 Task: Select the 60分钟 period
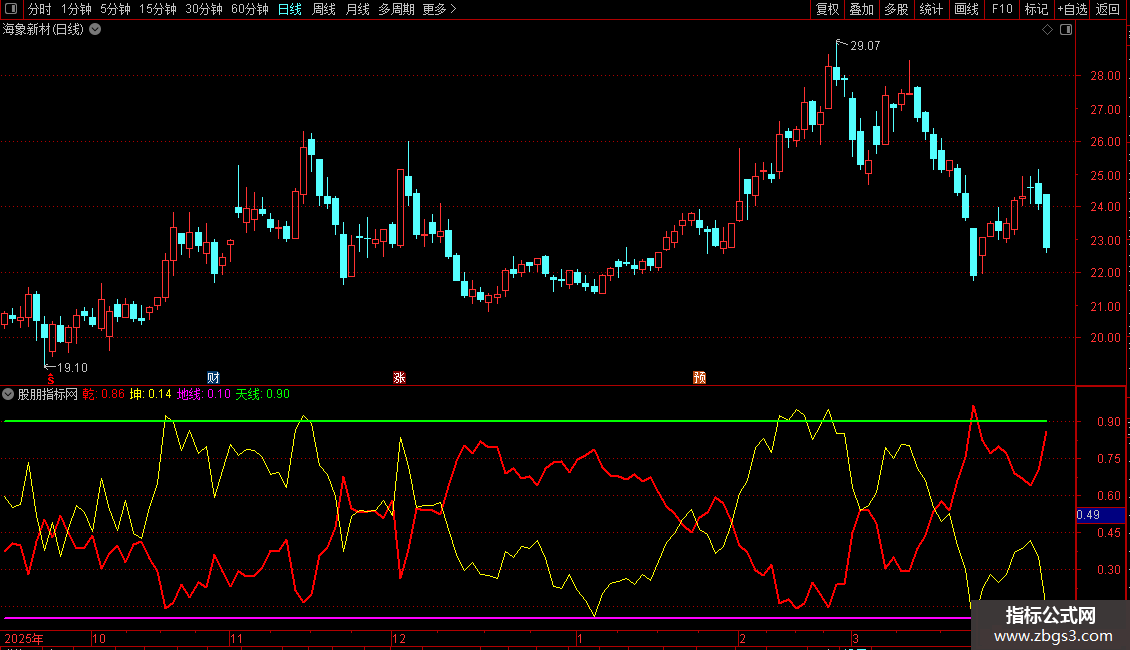coord(250,9)
